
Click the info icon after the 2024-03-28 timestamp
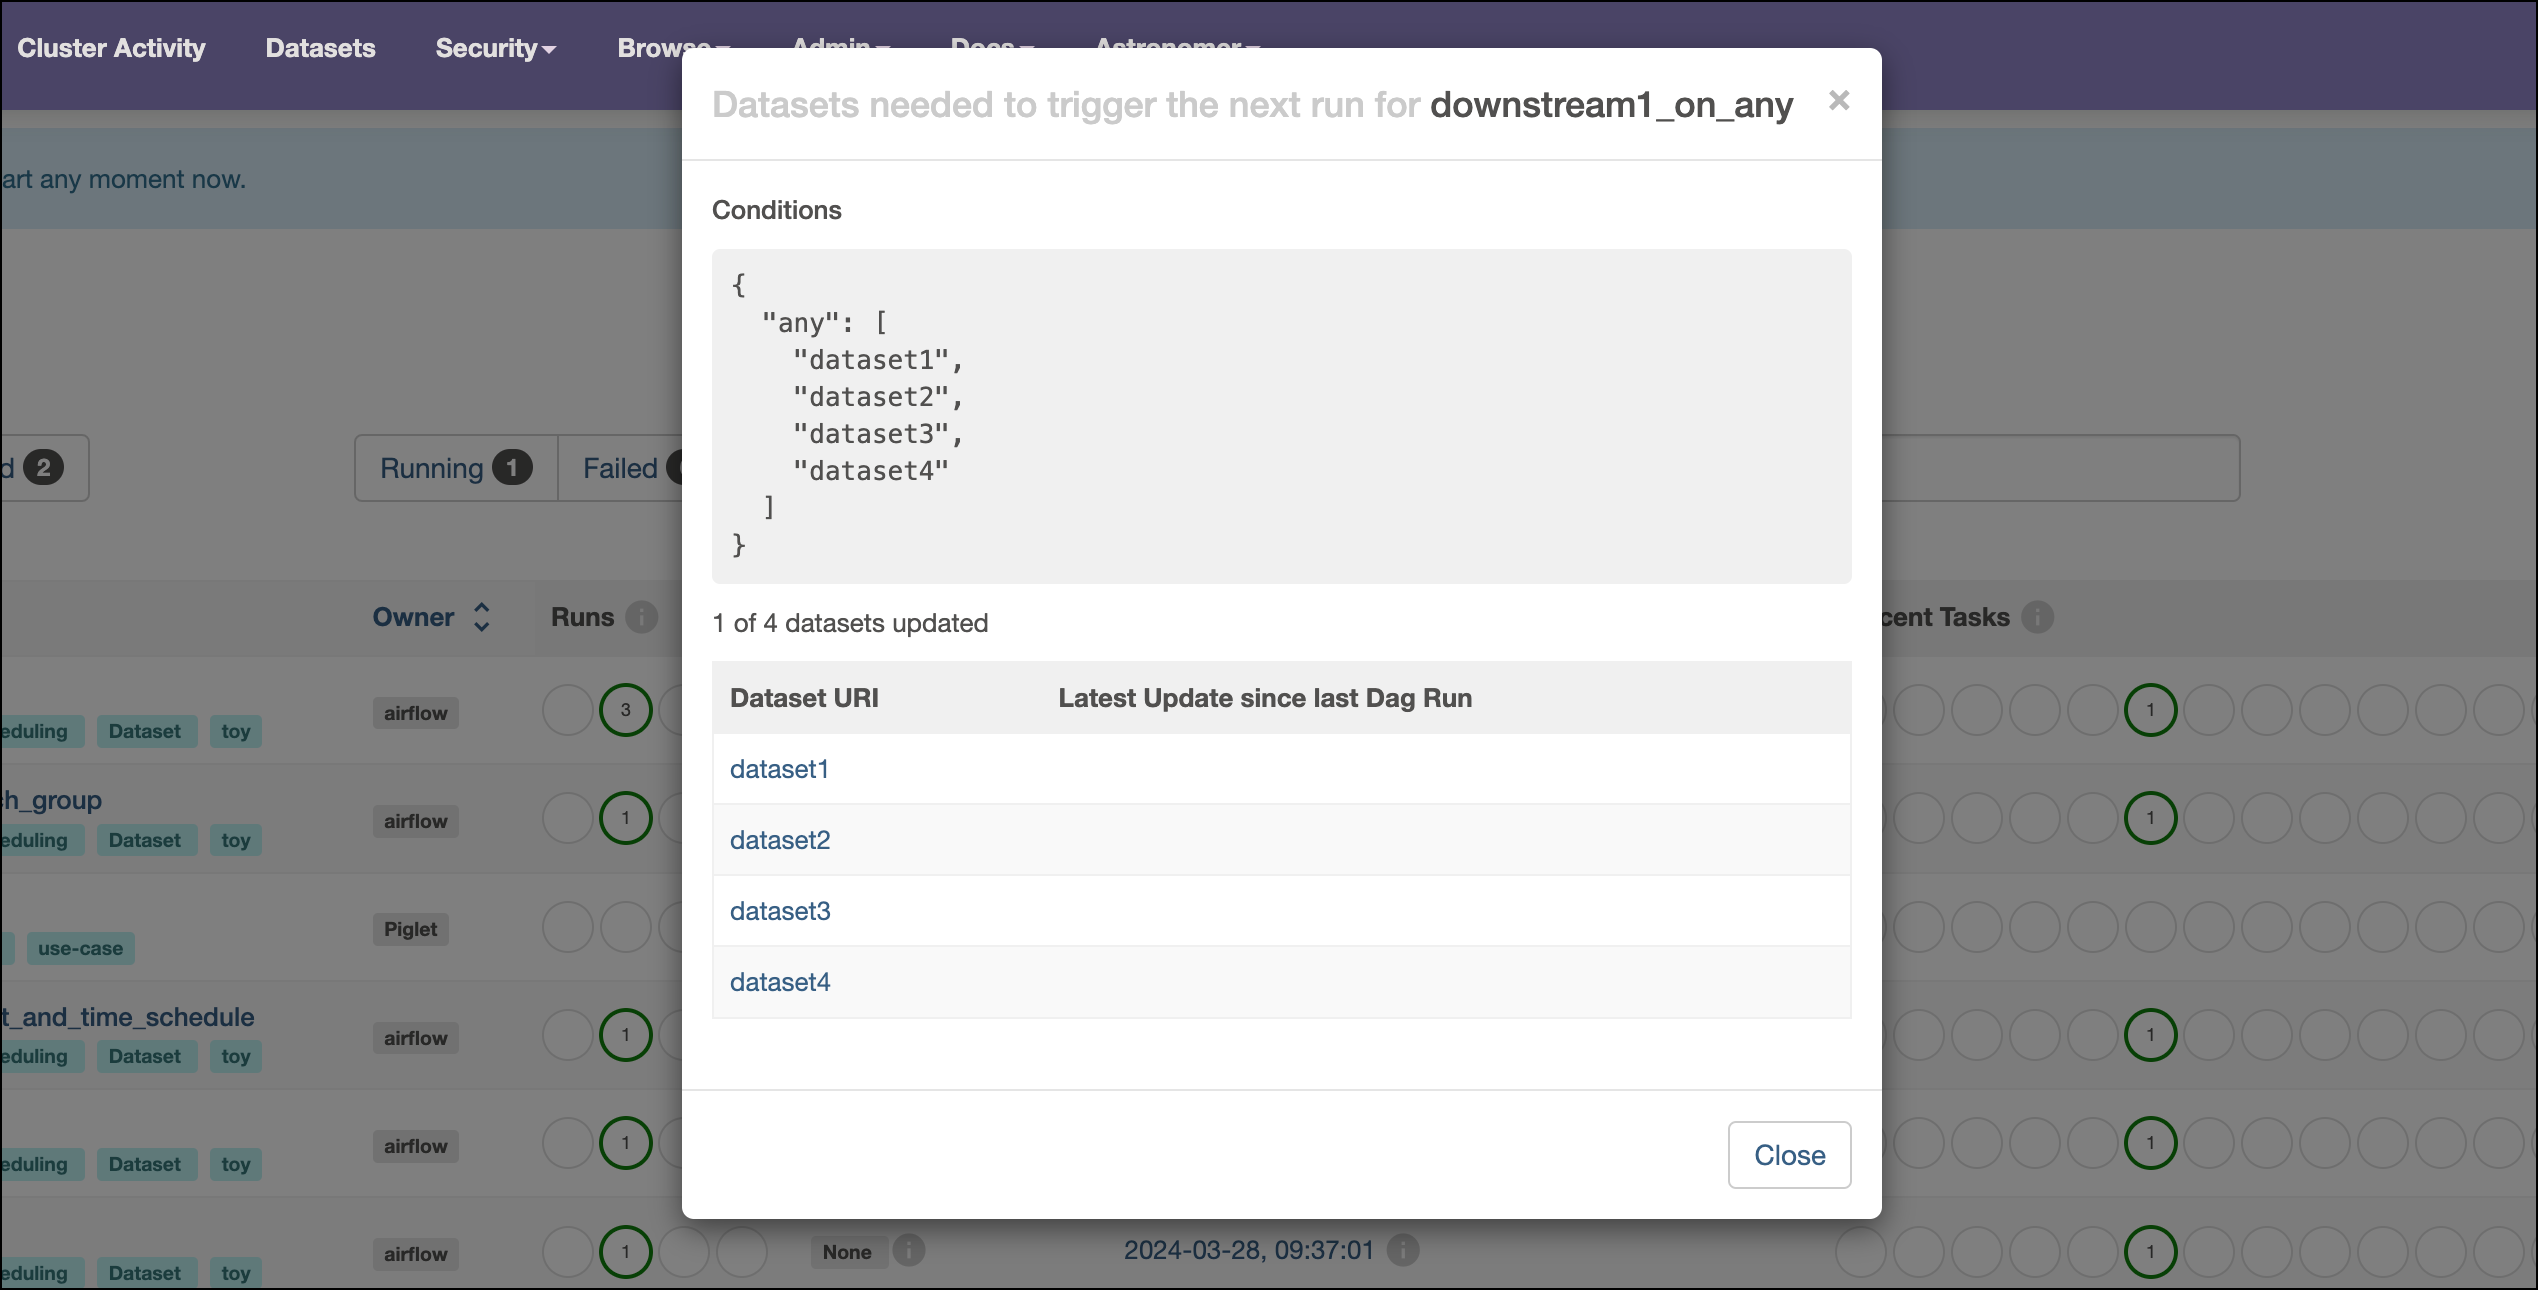pyautogui.click(x=1402, y=1250)
